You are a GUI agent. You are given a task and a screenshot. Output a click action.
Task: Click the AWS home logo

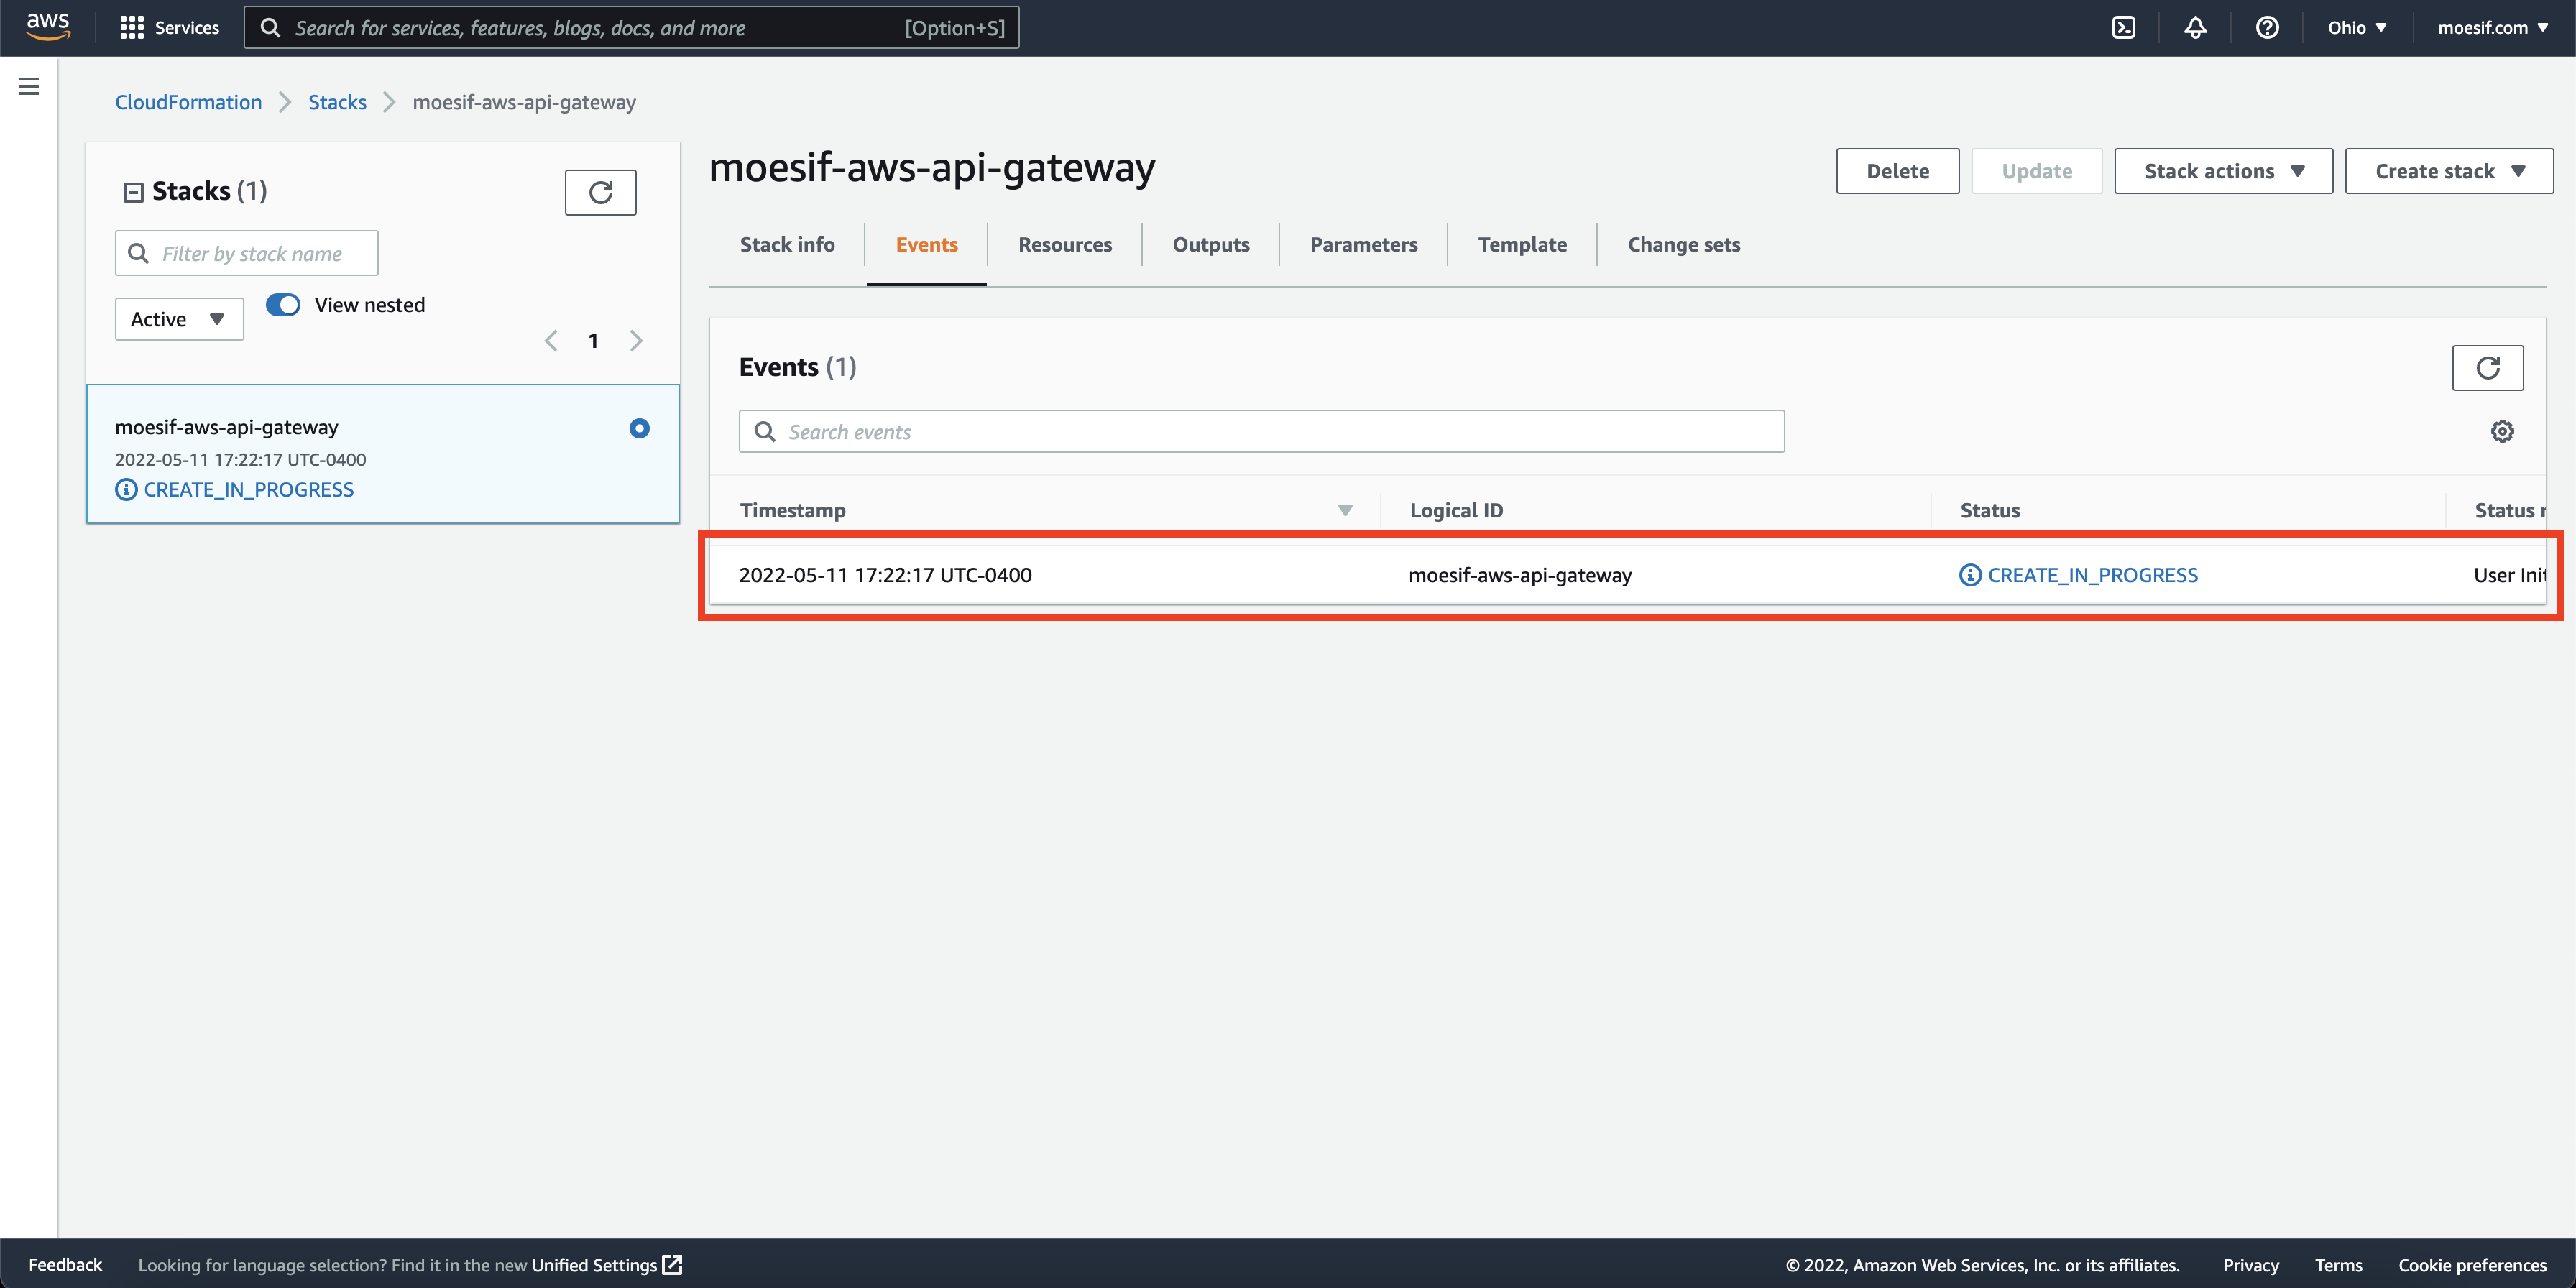46,27
